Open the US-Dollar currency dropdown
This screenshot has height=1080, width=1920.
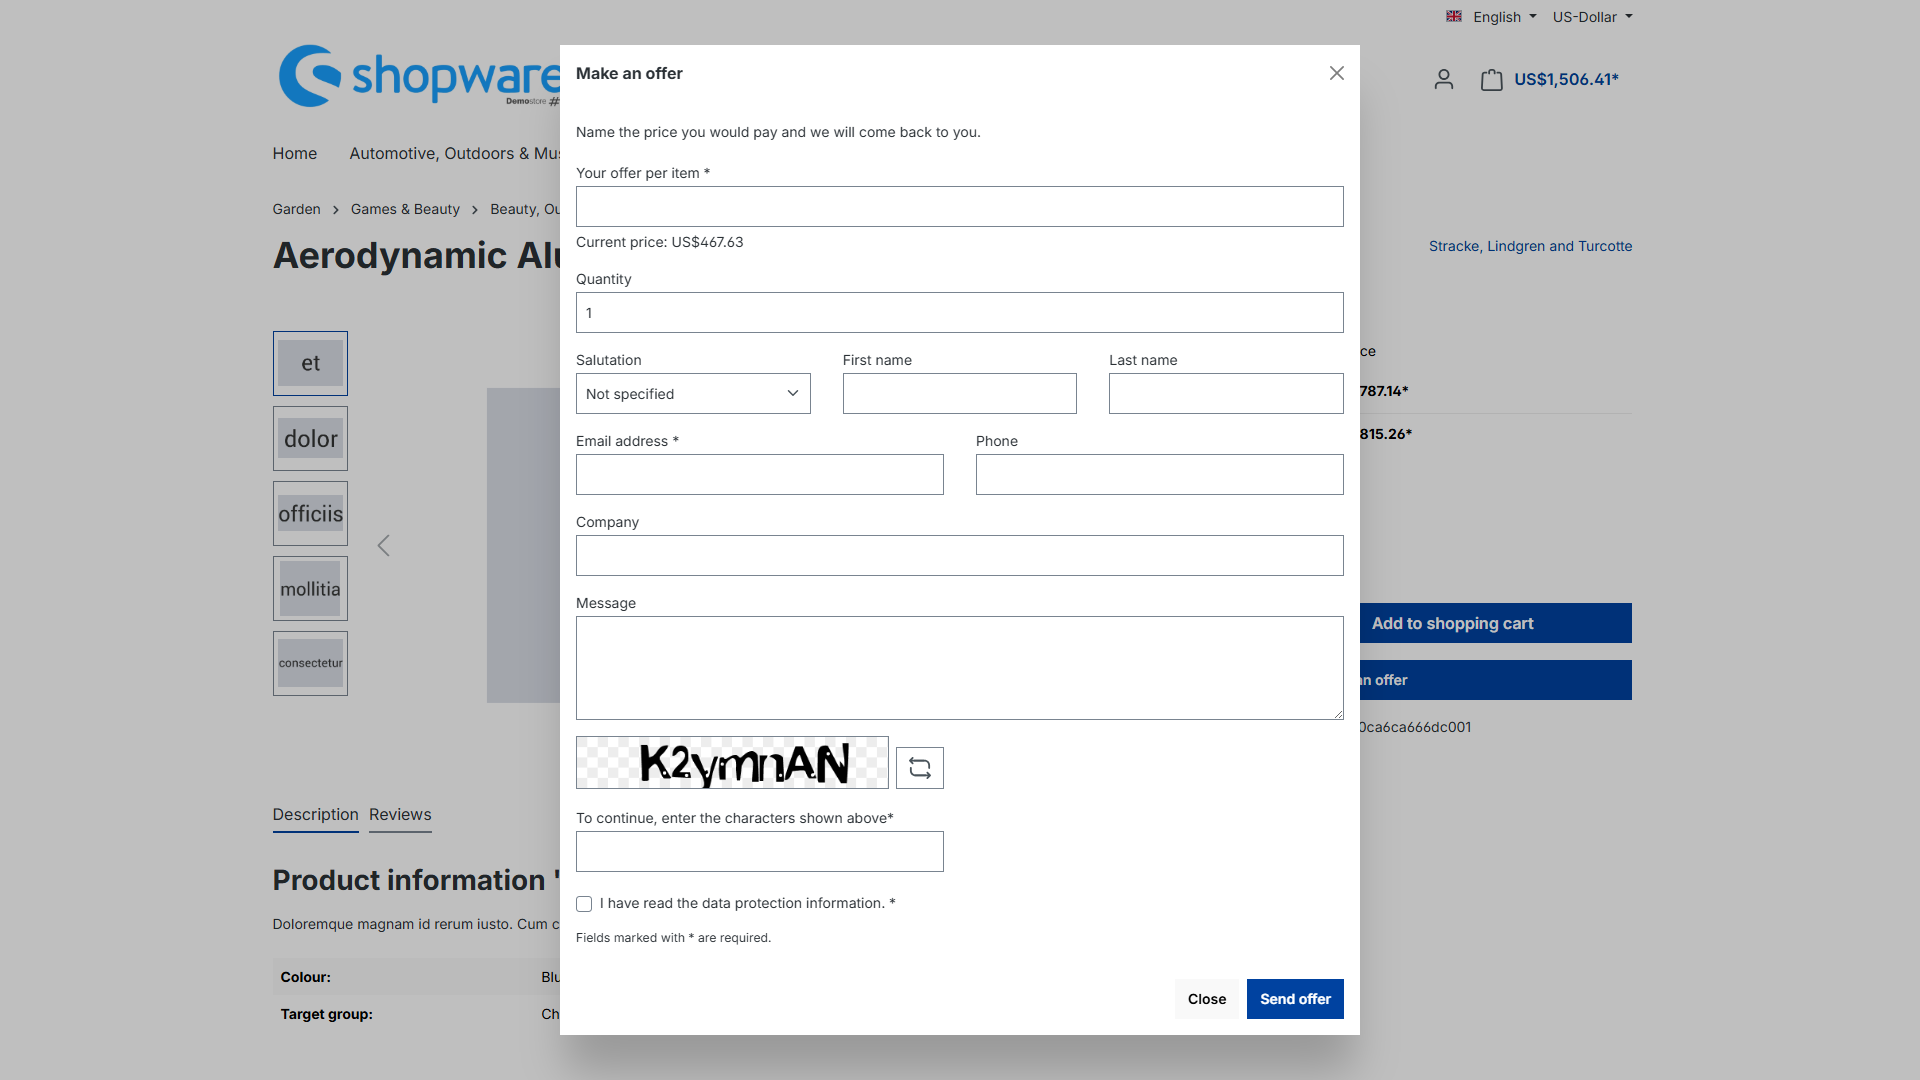(1592, 17)
